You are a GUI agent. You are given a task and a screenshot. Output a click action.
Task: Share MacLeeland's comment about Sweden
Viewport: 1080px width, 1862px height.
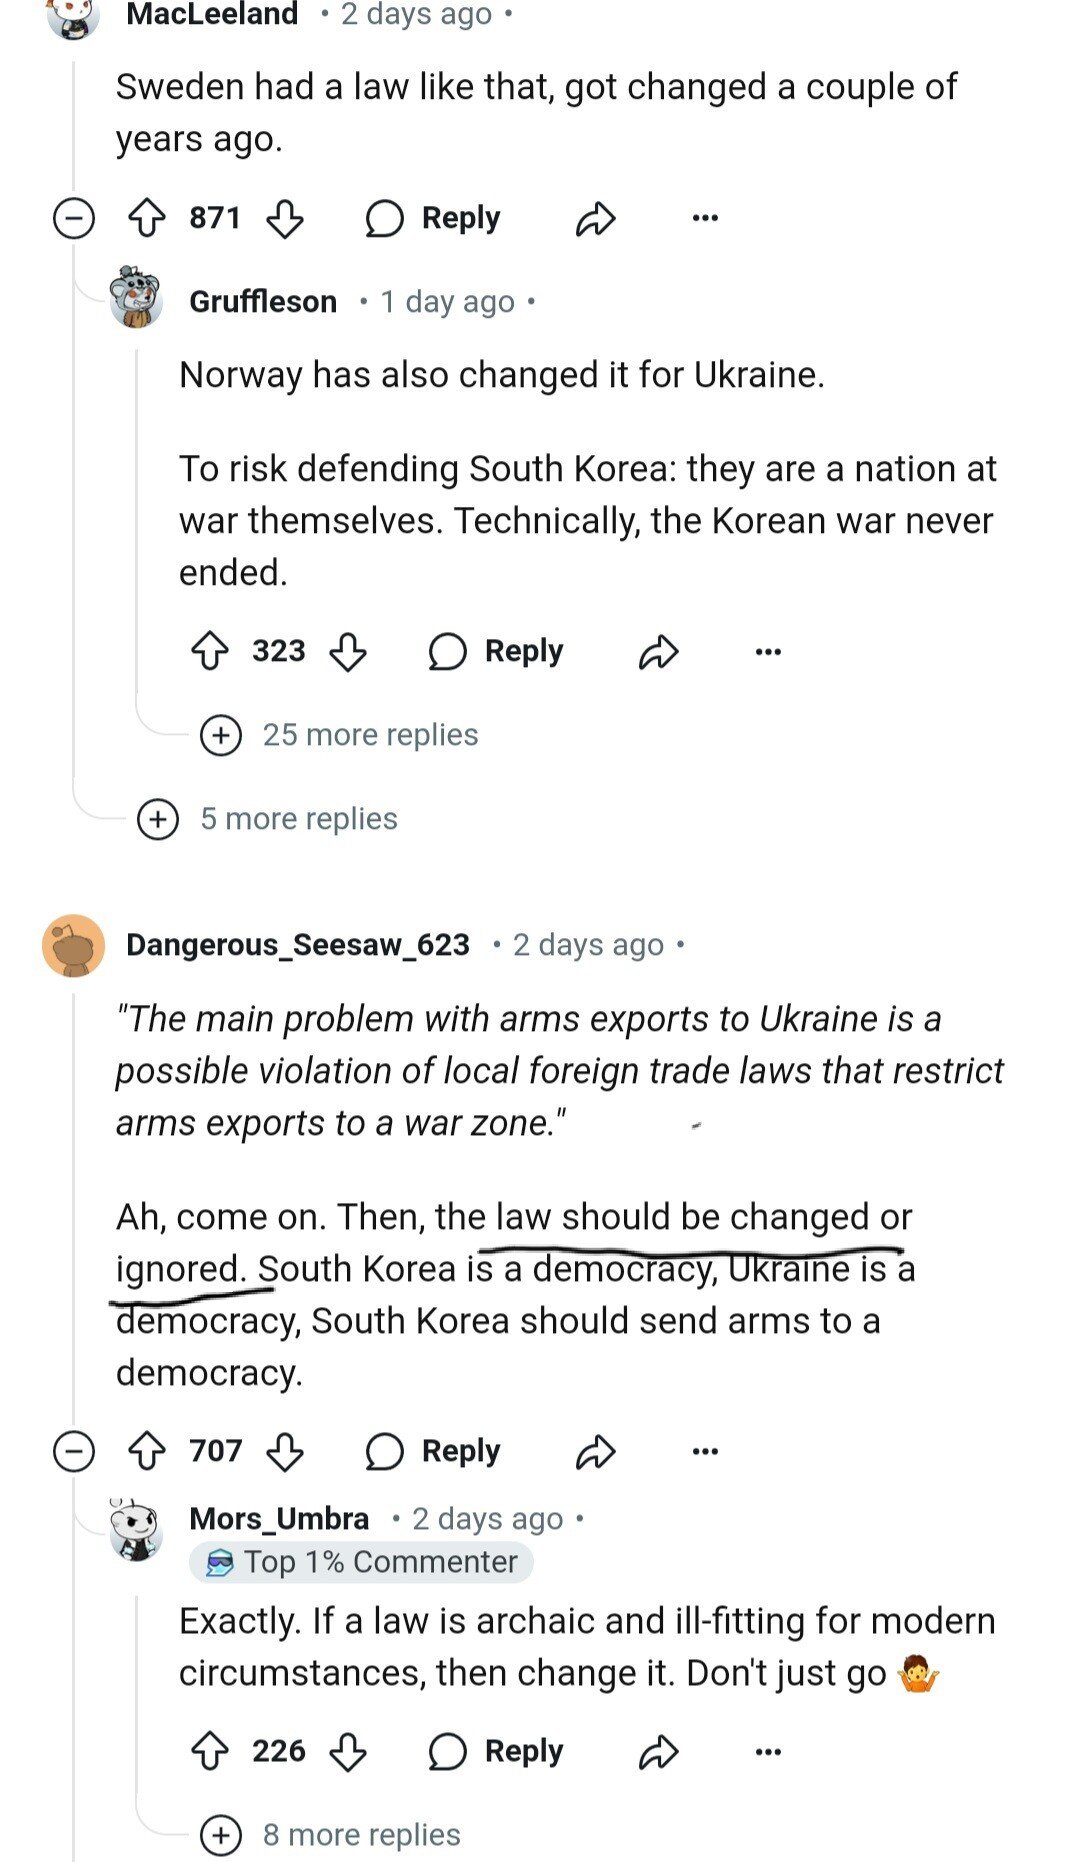point(595,218)
